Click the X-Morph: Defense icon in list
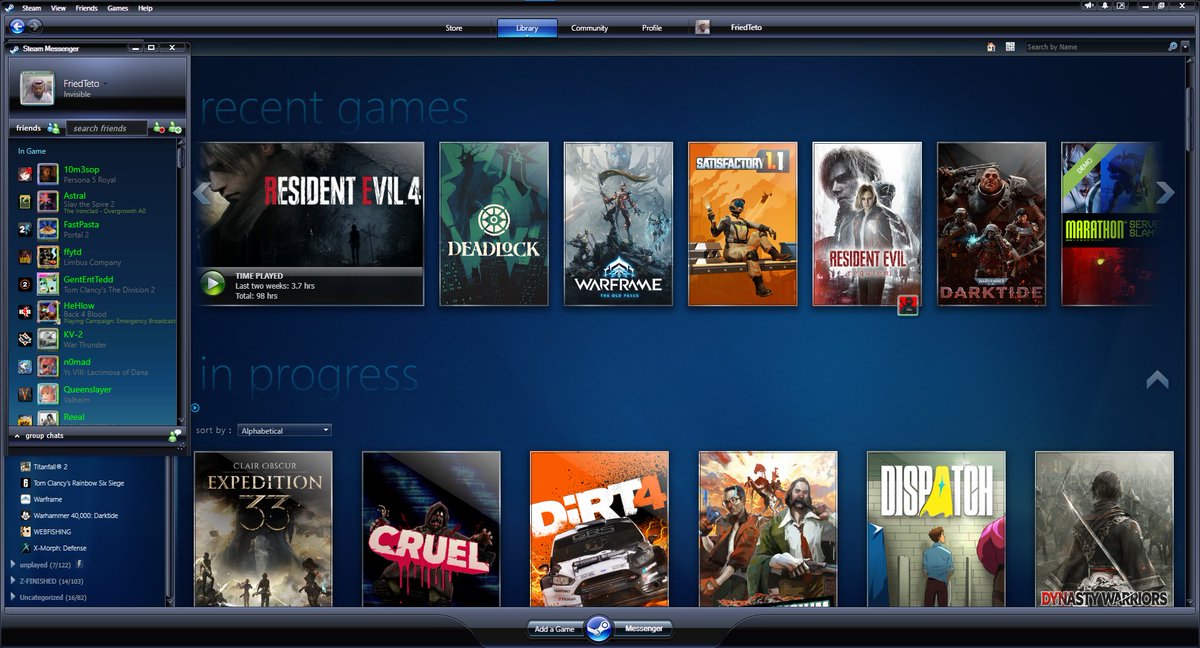This screenshot has width=1200, height=648. [25, 548]
